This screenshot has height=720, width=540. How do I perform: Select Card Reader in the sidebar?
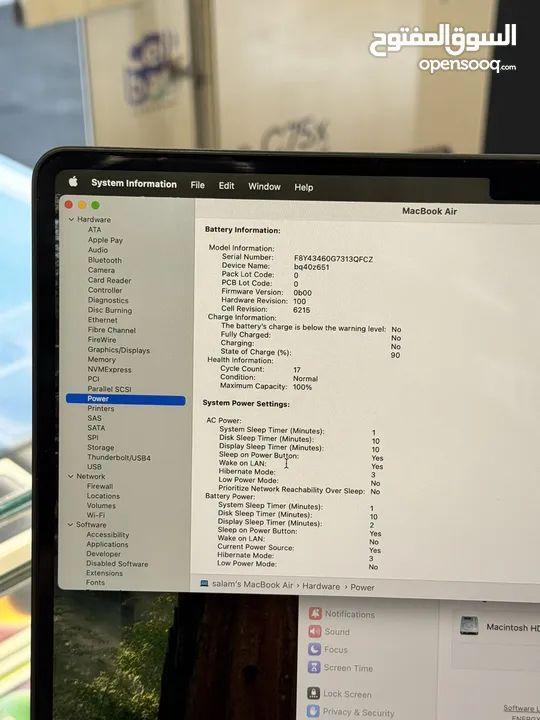(109, 280)
